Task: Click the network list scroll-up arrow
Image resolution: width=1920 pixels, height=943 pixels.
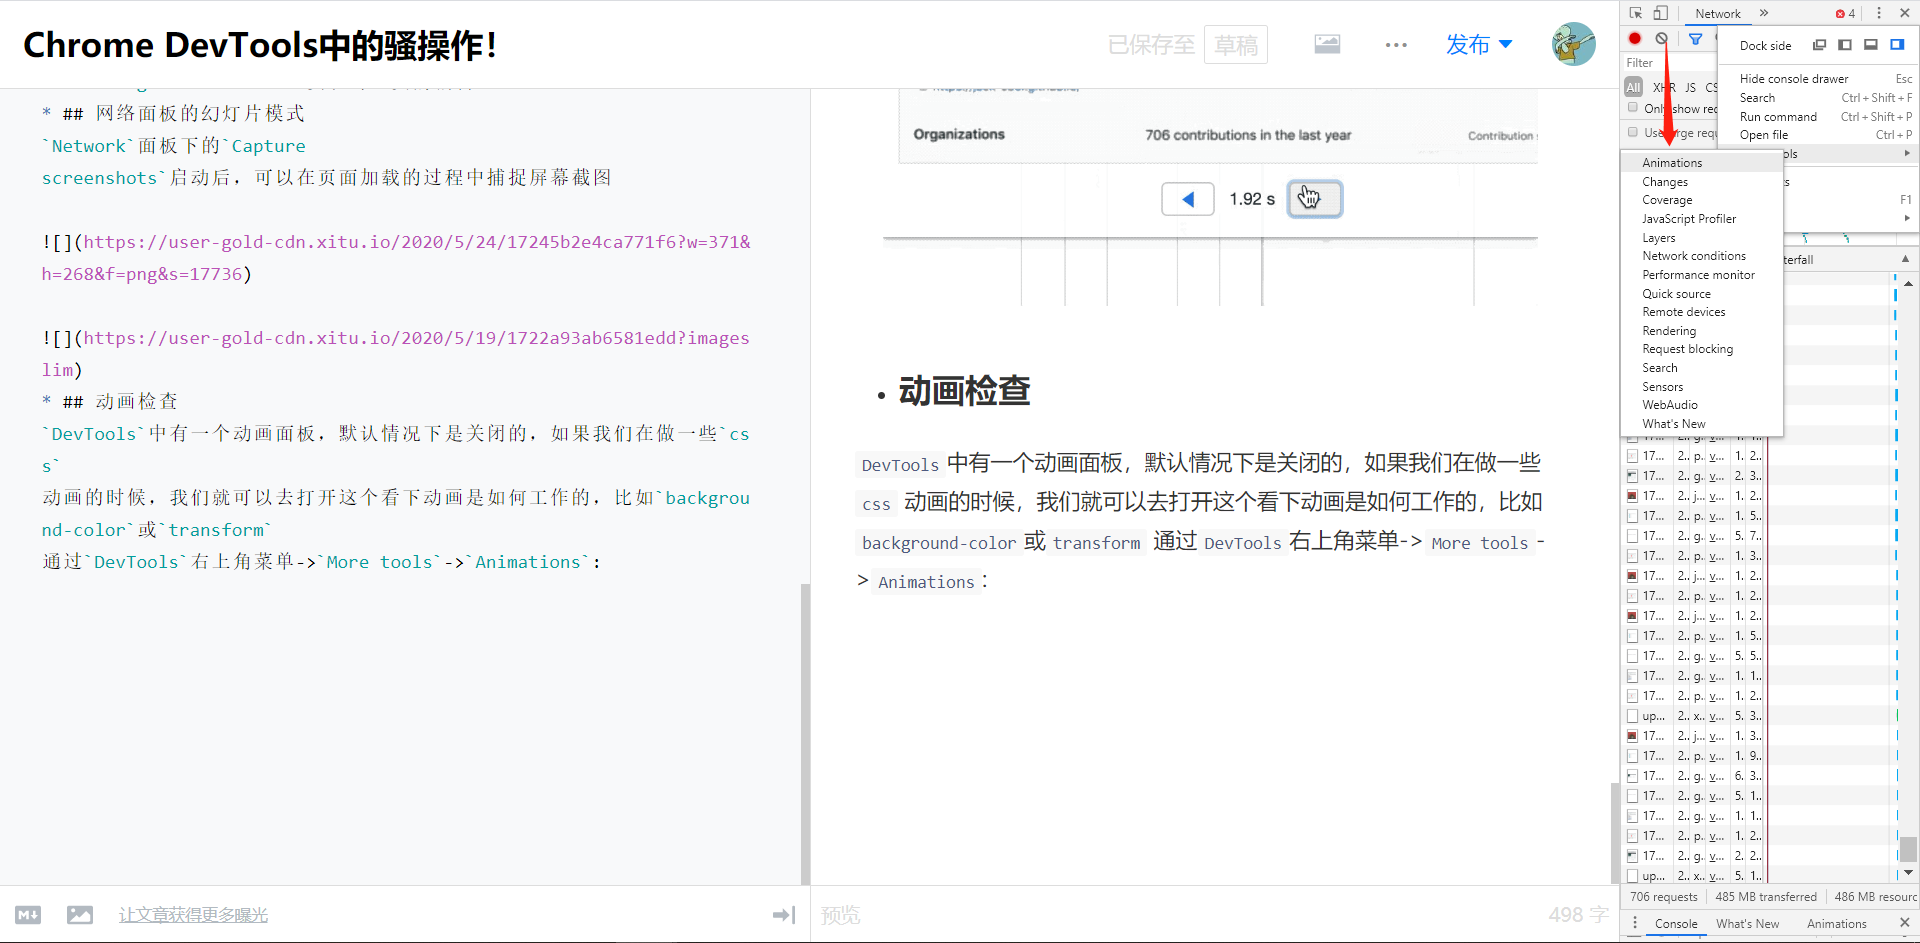Action: point(1908,284)
